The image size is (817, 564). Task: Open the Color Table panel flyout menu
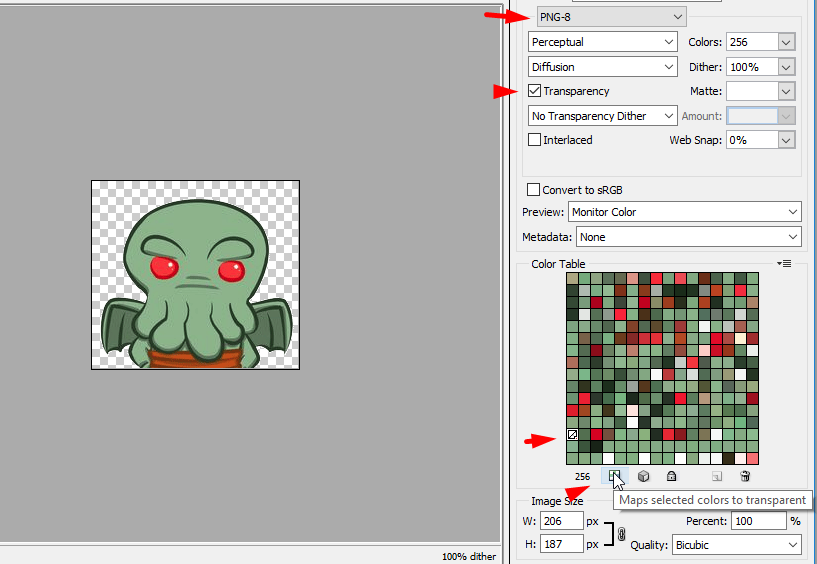coord(785,263)
